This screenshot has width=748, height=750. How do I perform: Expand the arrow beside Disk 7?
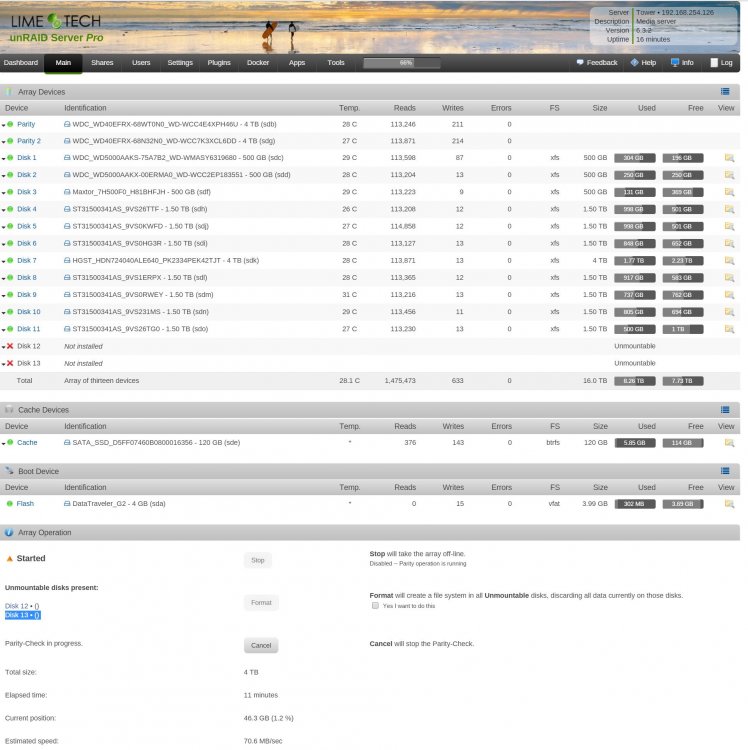pyautogui.click(x=3, y=262)
